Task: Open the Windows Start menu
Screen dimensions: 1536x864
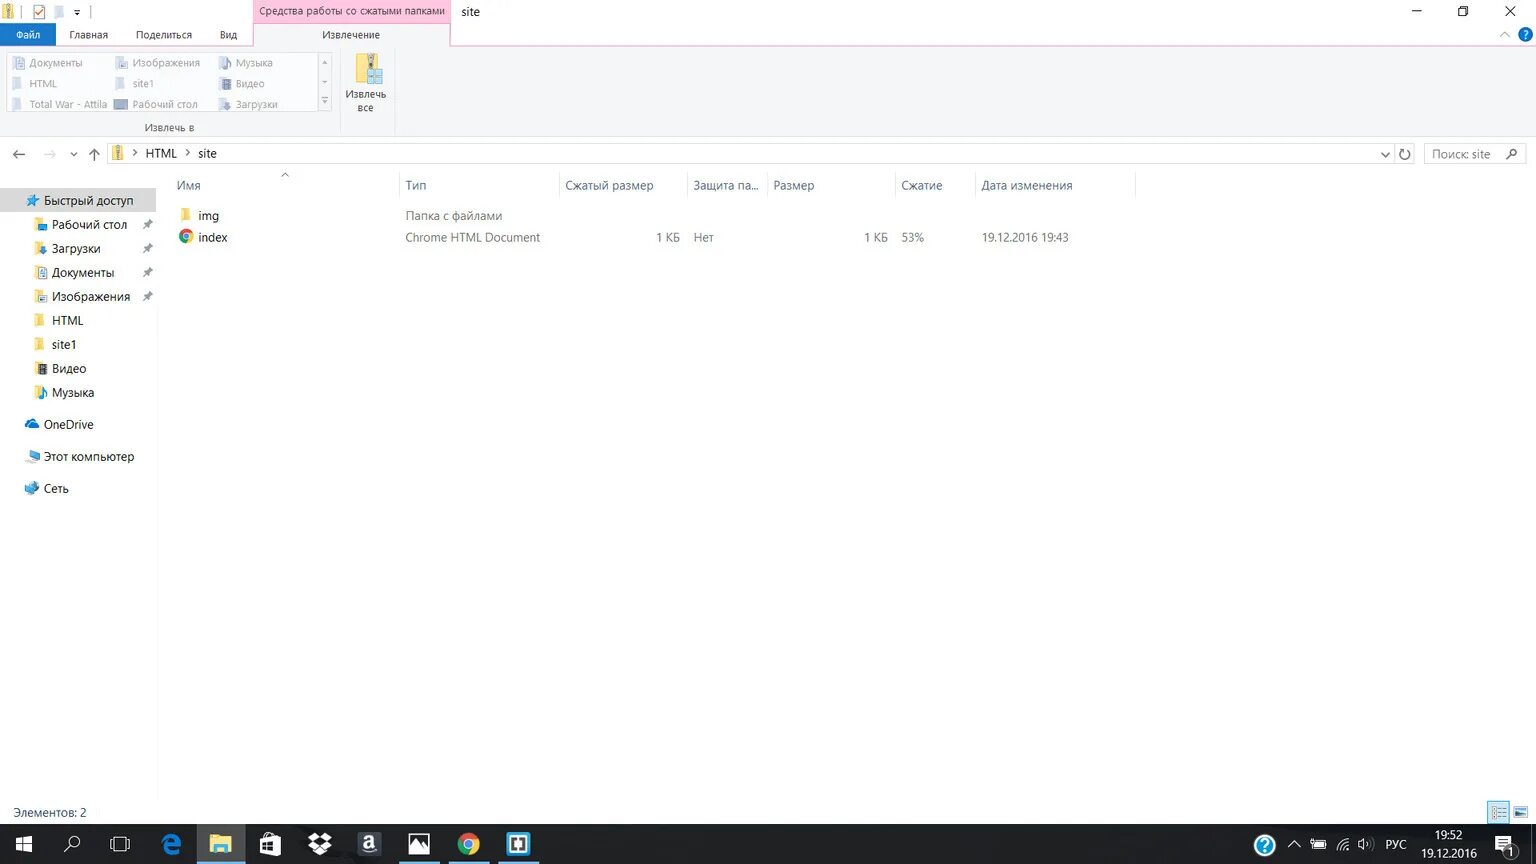Action: click(x=24, y=844)
